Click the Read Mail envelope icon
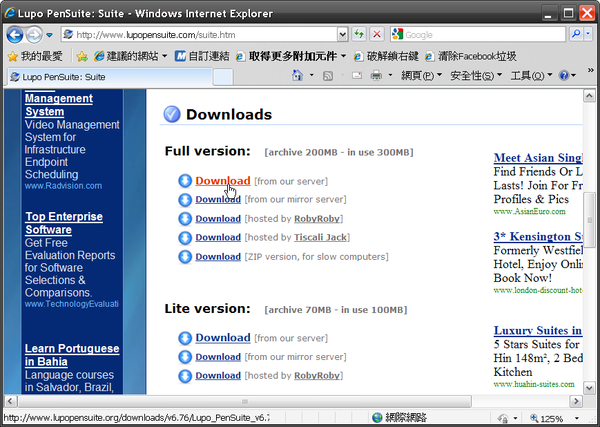 coord(357,75)
